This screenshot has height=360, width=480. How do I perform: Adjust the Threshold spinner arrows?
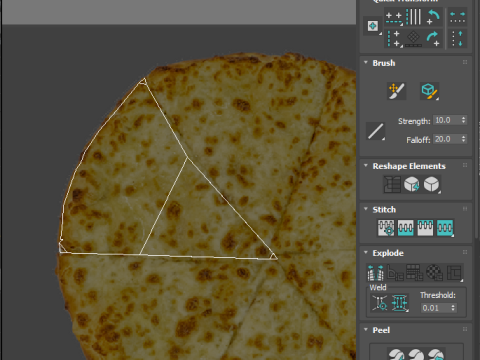453,308
